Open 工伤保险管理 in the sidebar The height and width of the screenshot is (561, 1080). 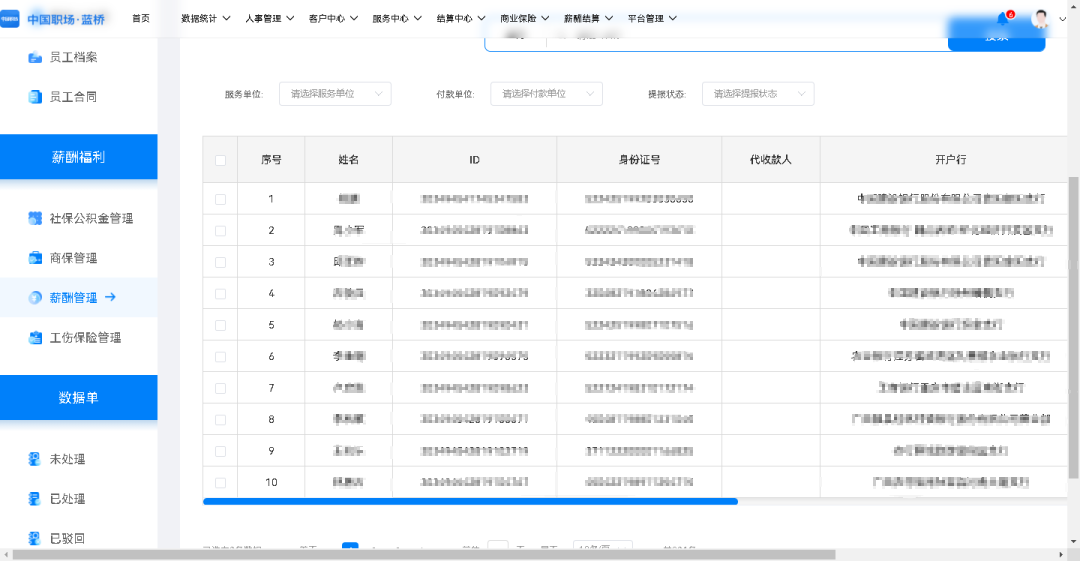[85, 338]
